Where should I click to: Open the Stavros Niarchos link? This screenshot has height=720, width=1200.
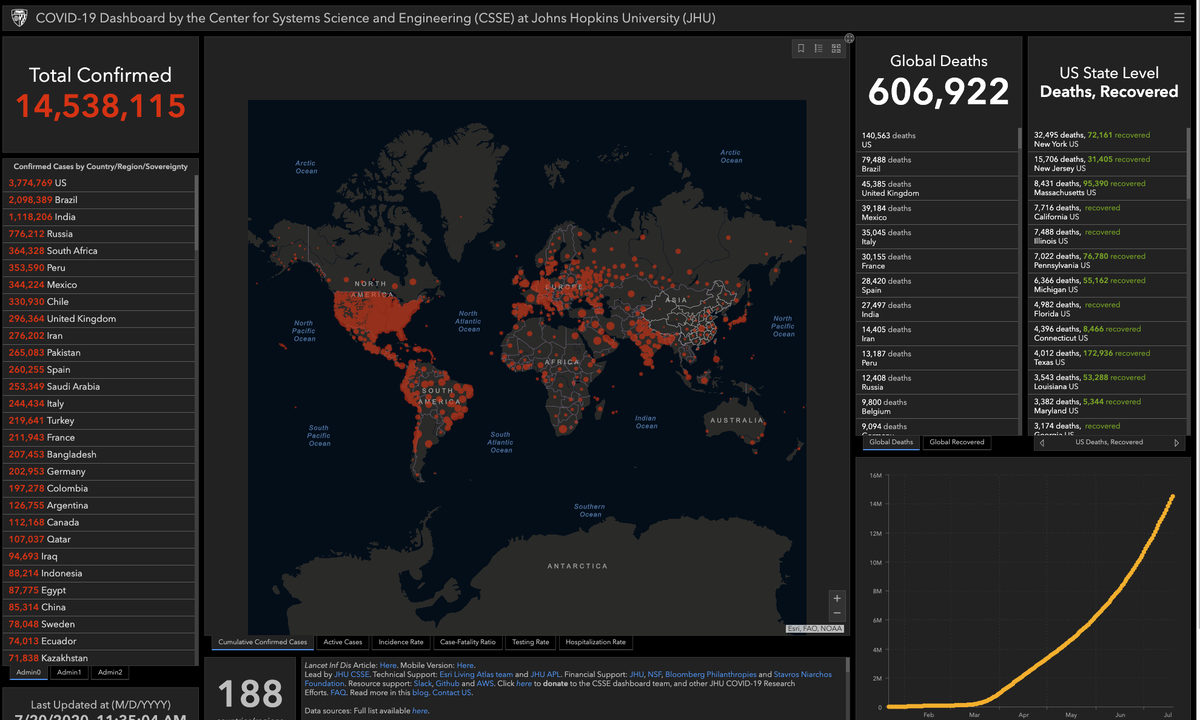pyautogui.click(x=803, y=675)
